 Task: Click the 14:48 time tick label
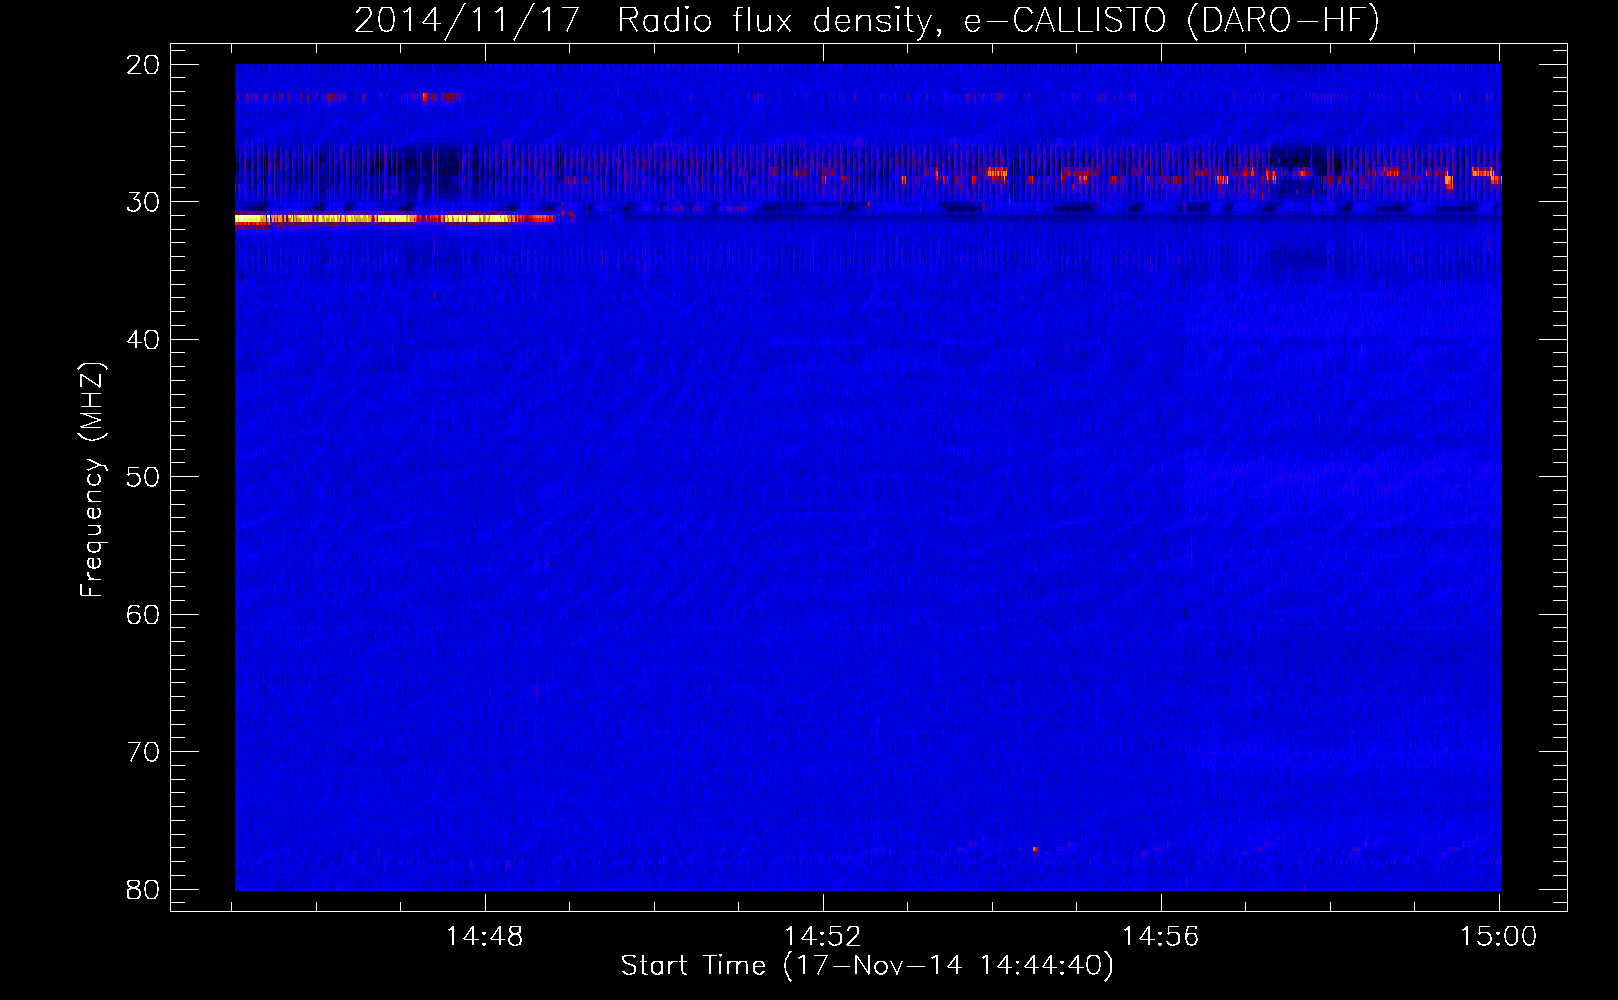coord(484,937)
